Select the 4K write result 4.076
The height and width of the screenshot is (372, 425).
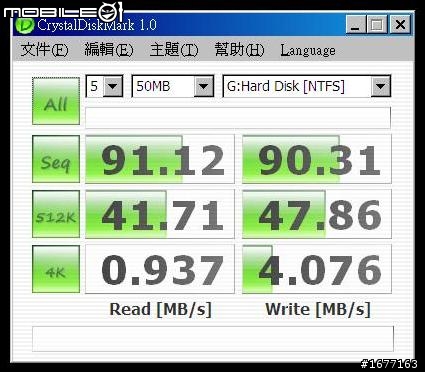[317, 269]
